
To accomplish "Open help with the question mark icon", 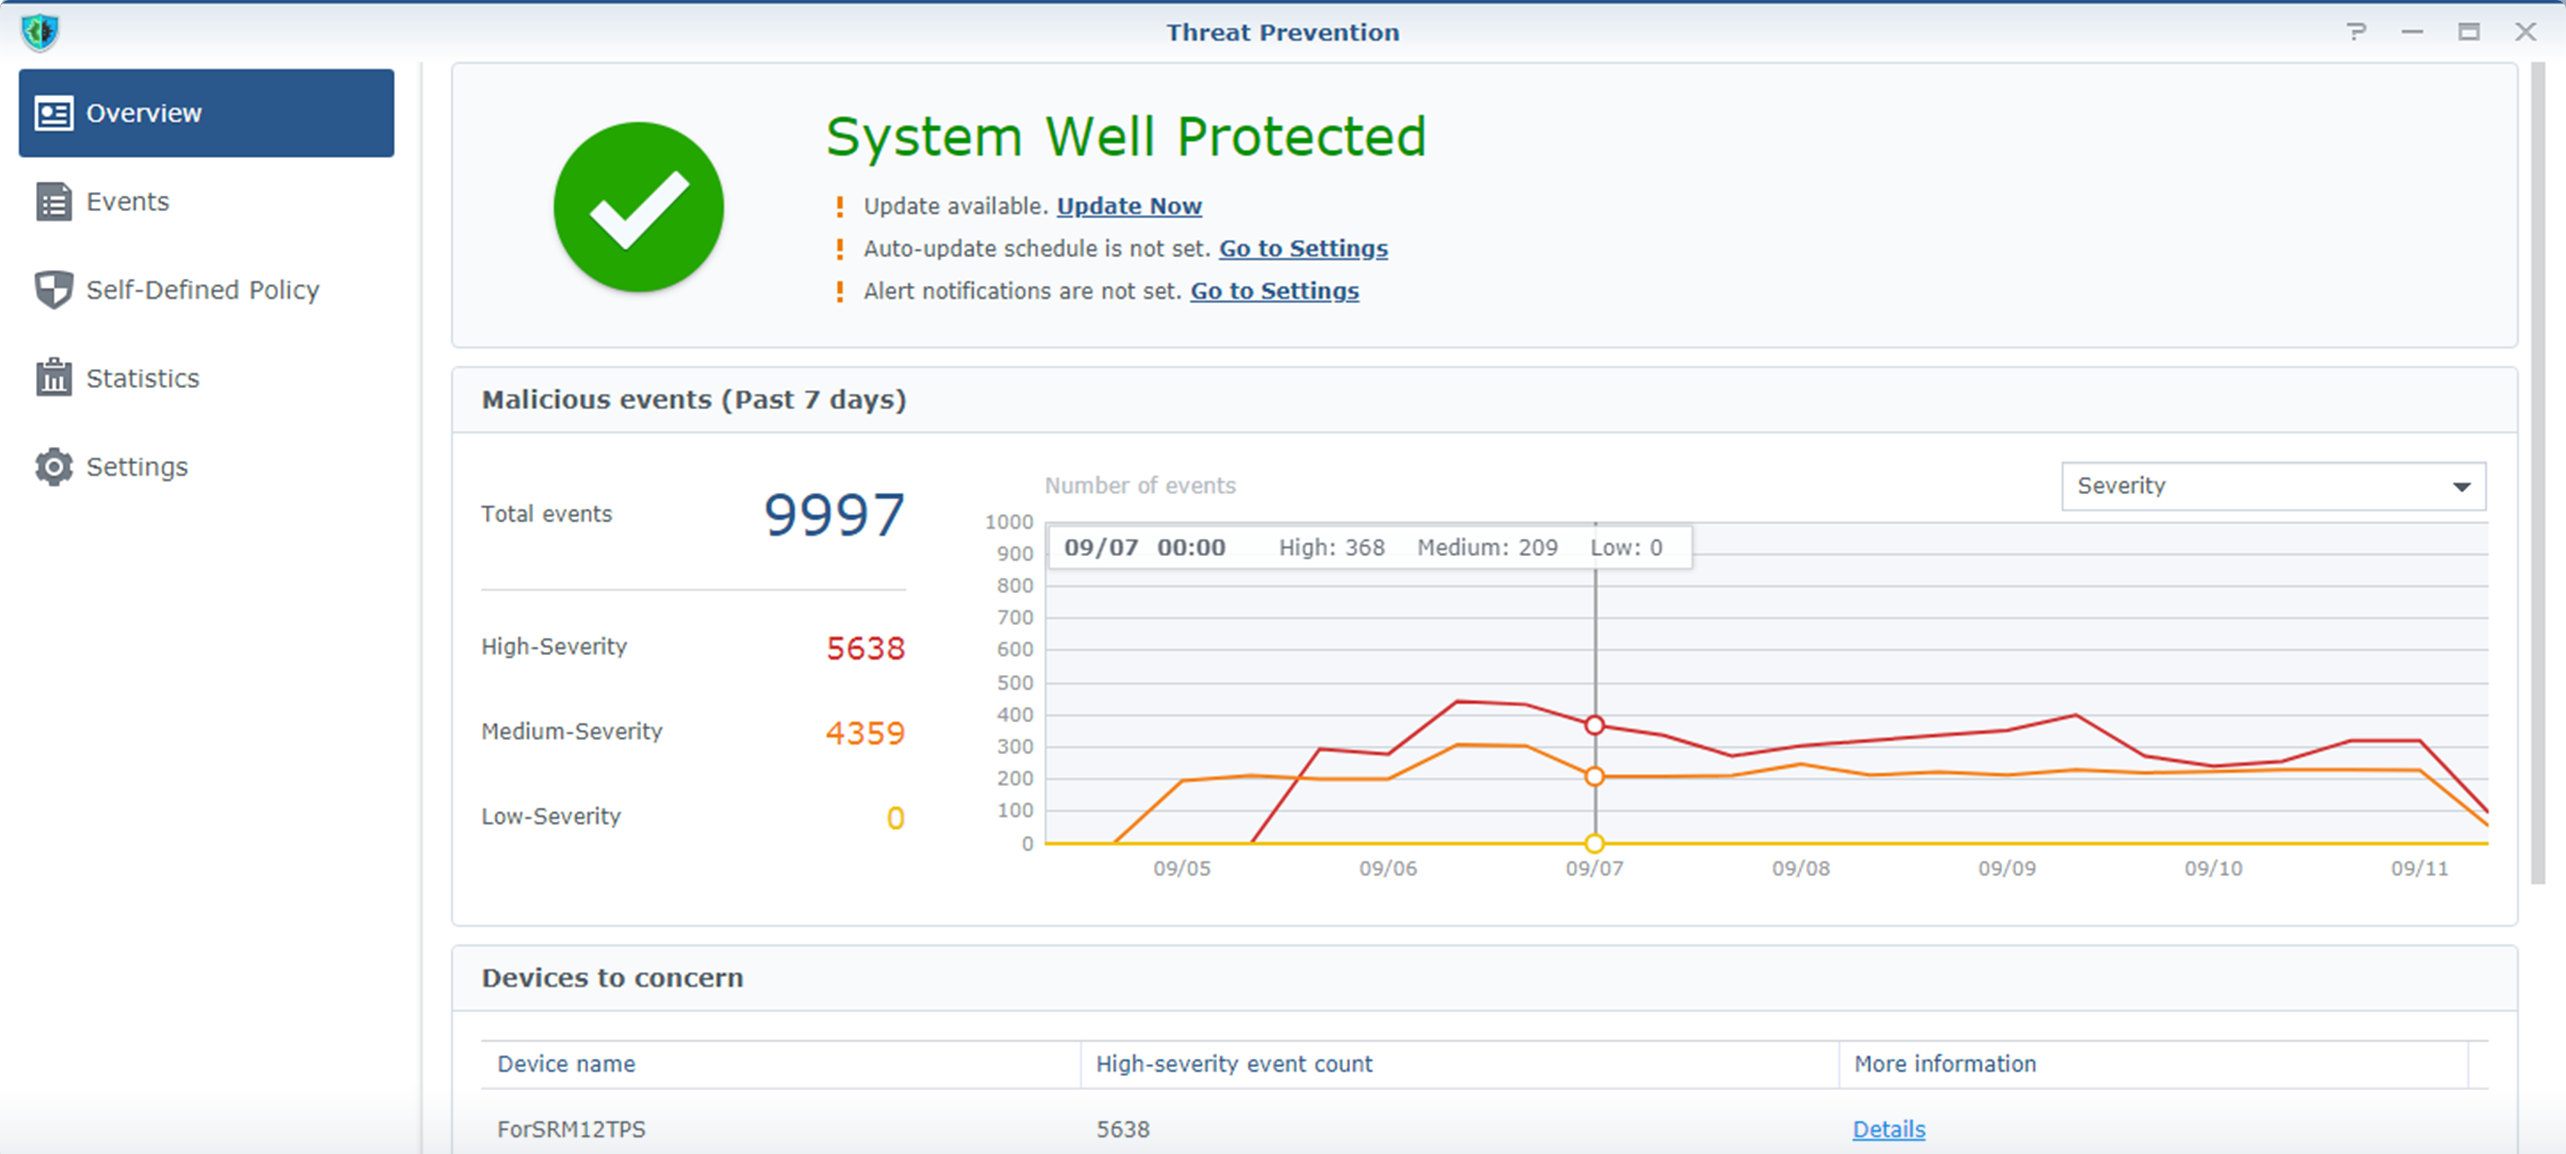I will click(x=2358, y=32).
